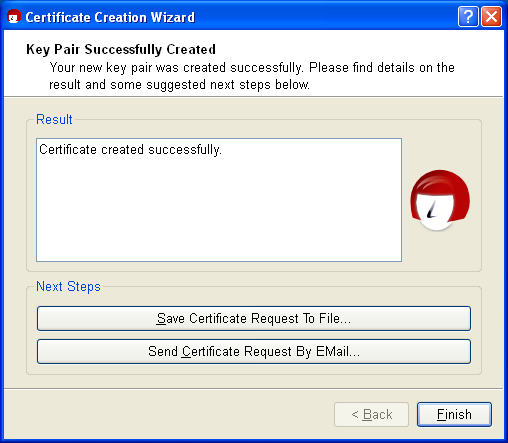Viewport: 508px width, 443px height.
Task: Open context help with the question mark button
Action: 468,17
